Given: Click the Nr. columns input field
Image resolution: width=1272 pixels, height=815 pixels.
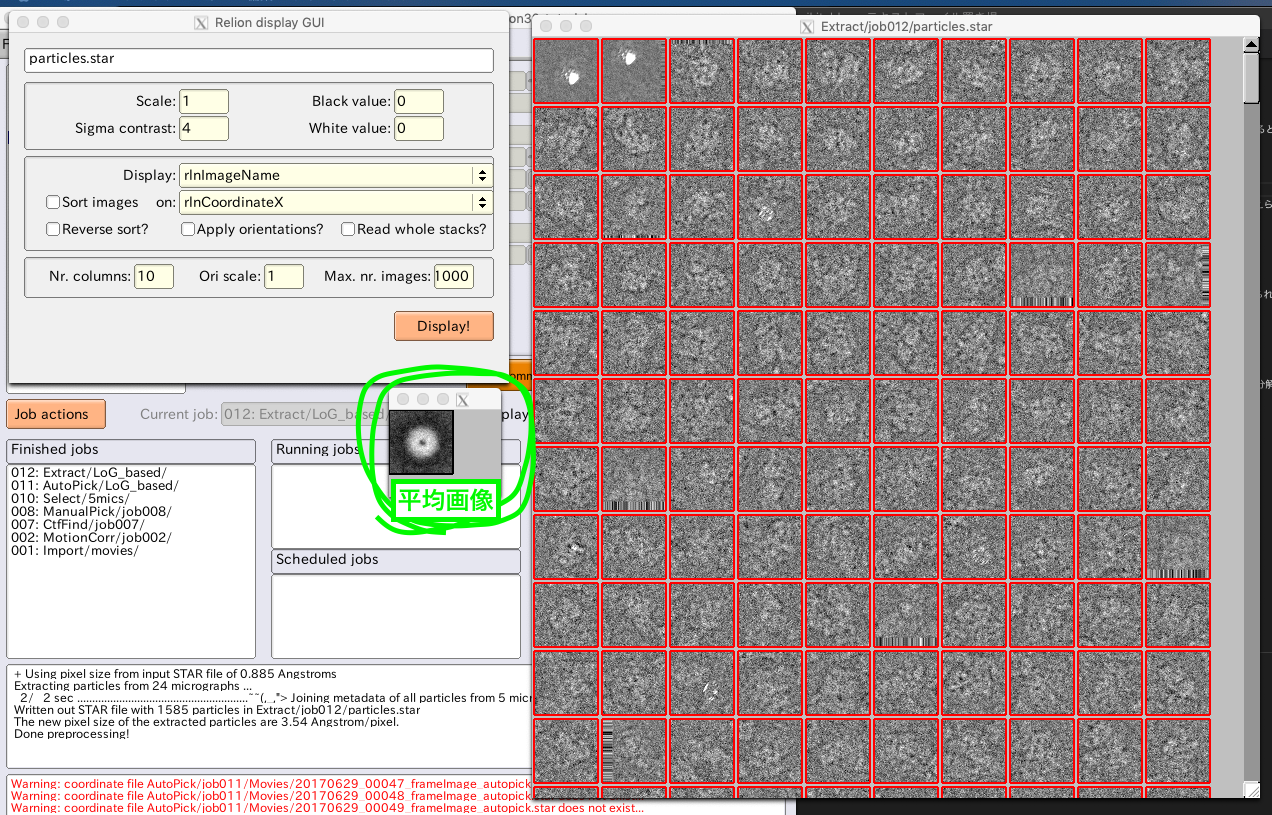Looking at the screenshot, I should [x=154, y=276].
